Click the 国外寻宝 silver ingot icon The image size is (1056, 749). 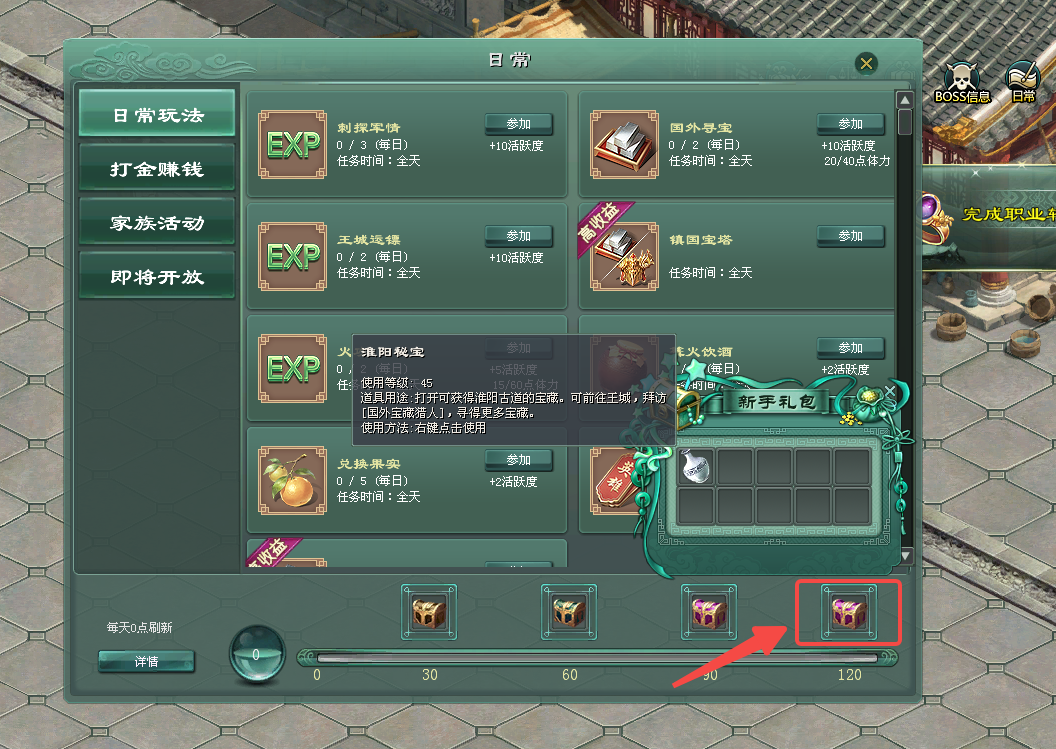click(624, 144)
